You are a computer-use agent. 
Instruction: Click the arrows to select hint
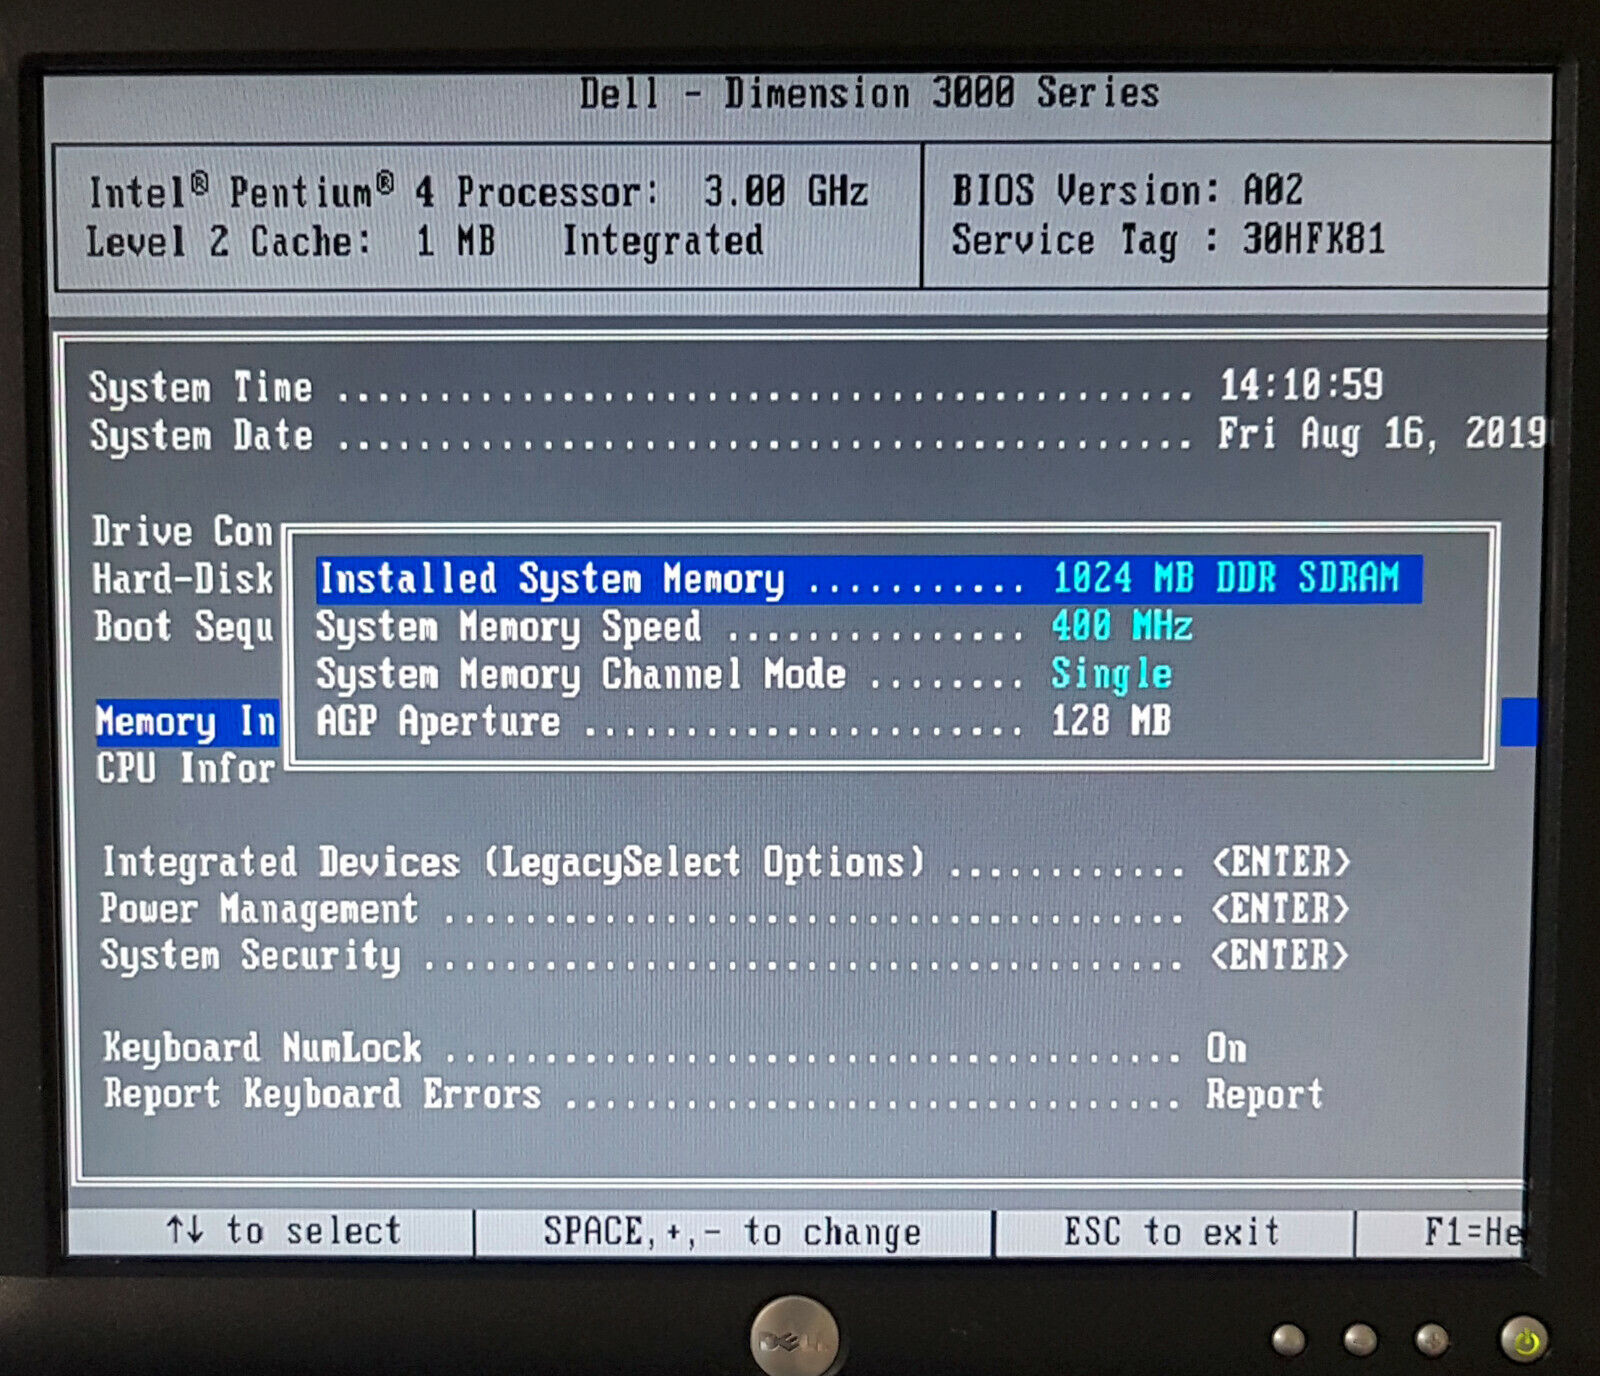pyautogui.click(x=283, y=1231)
